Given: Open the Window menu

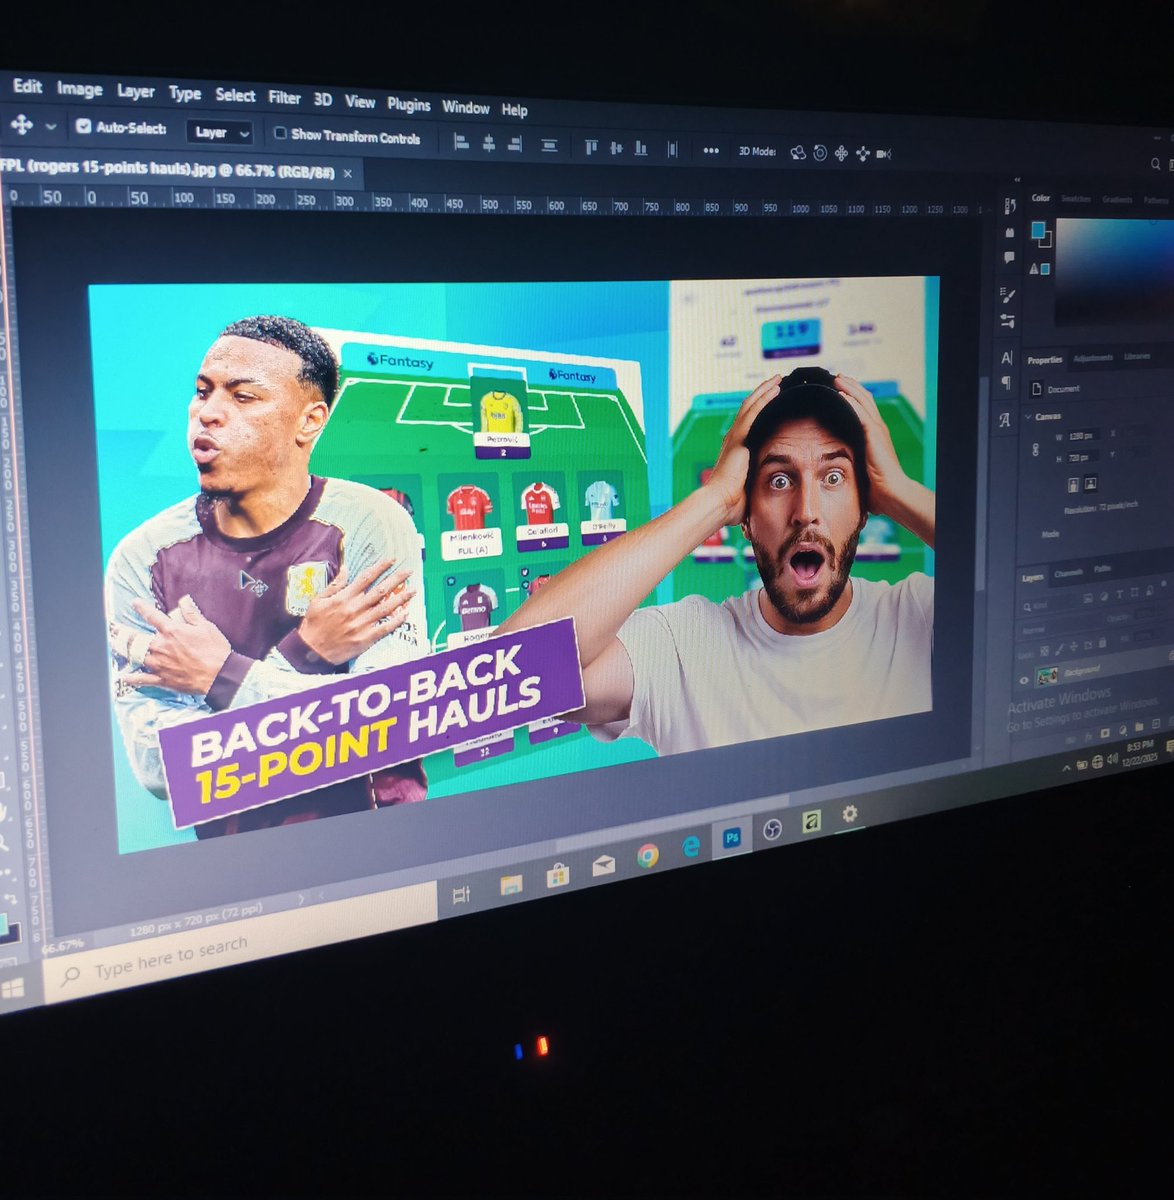Looking at the screenshot, I should coord(466,107).
